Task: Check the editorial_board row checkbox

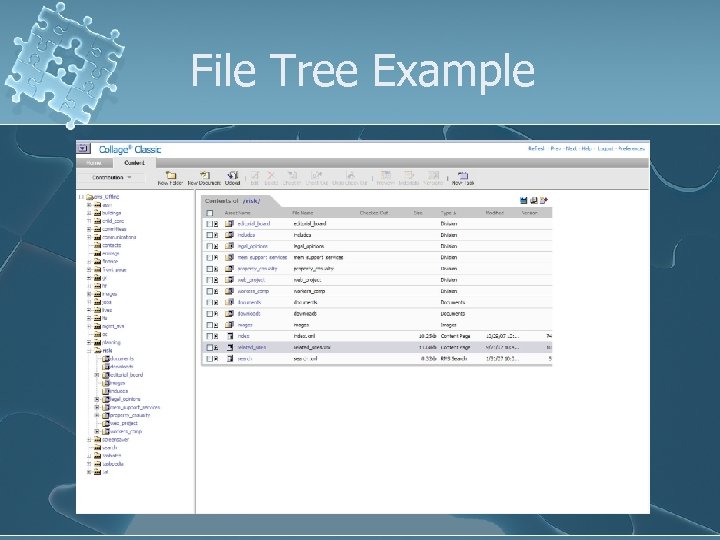Action: tap(209, 224)
